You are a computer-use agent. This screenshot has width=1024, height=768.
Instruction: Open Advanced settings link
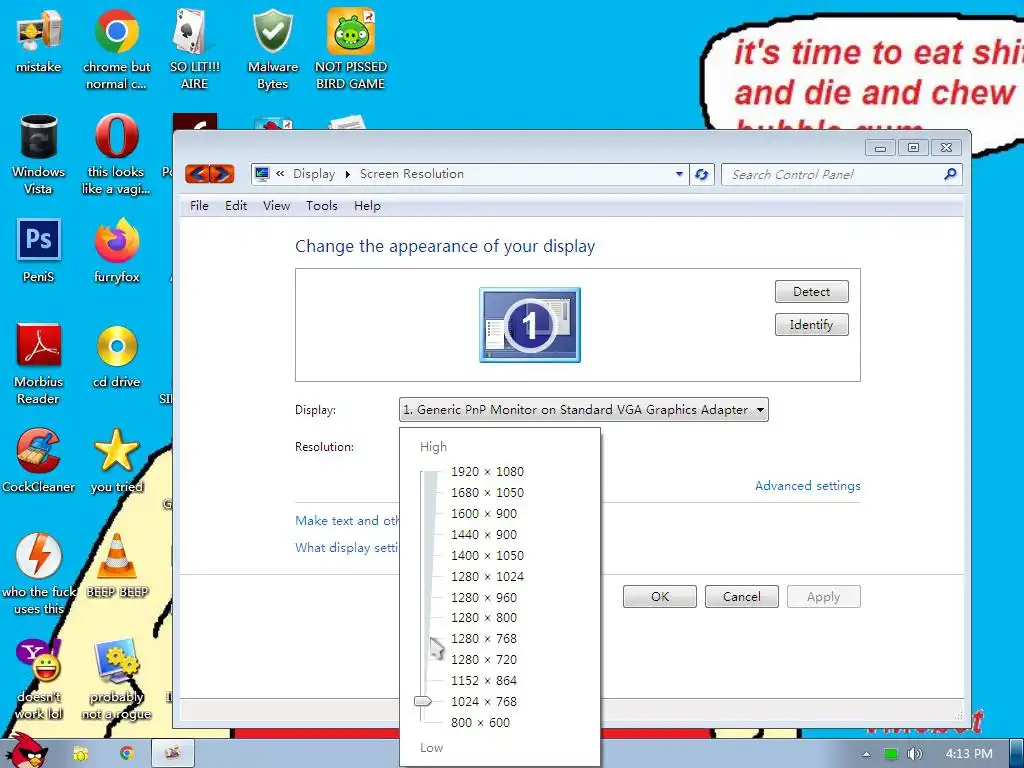(807, 485)
